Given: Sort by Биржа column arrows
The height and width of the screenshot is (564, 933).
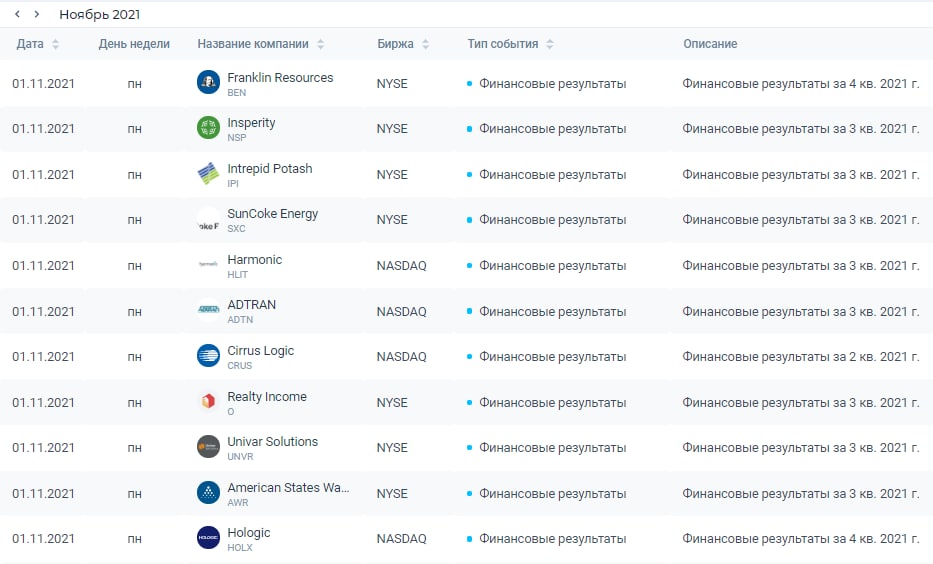Looking at the screenshot, I should click(425, 44).
